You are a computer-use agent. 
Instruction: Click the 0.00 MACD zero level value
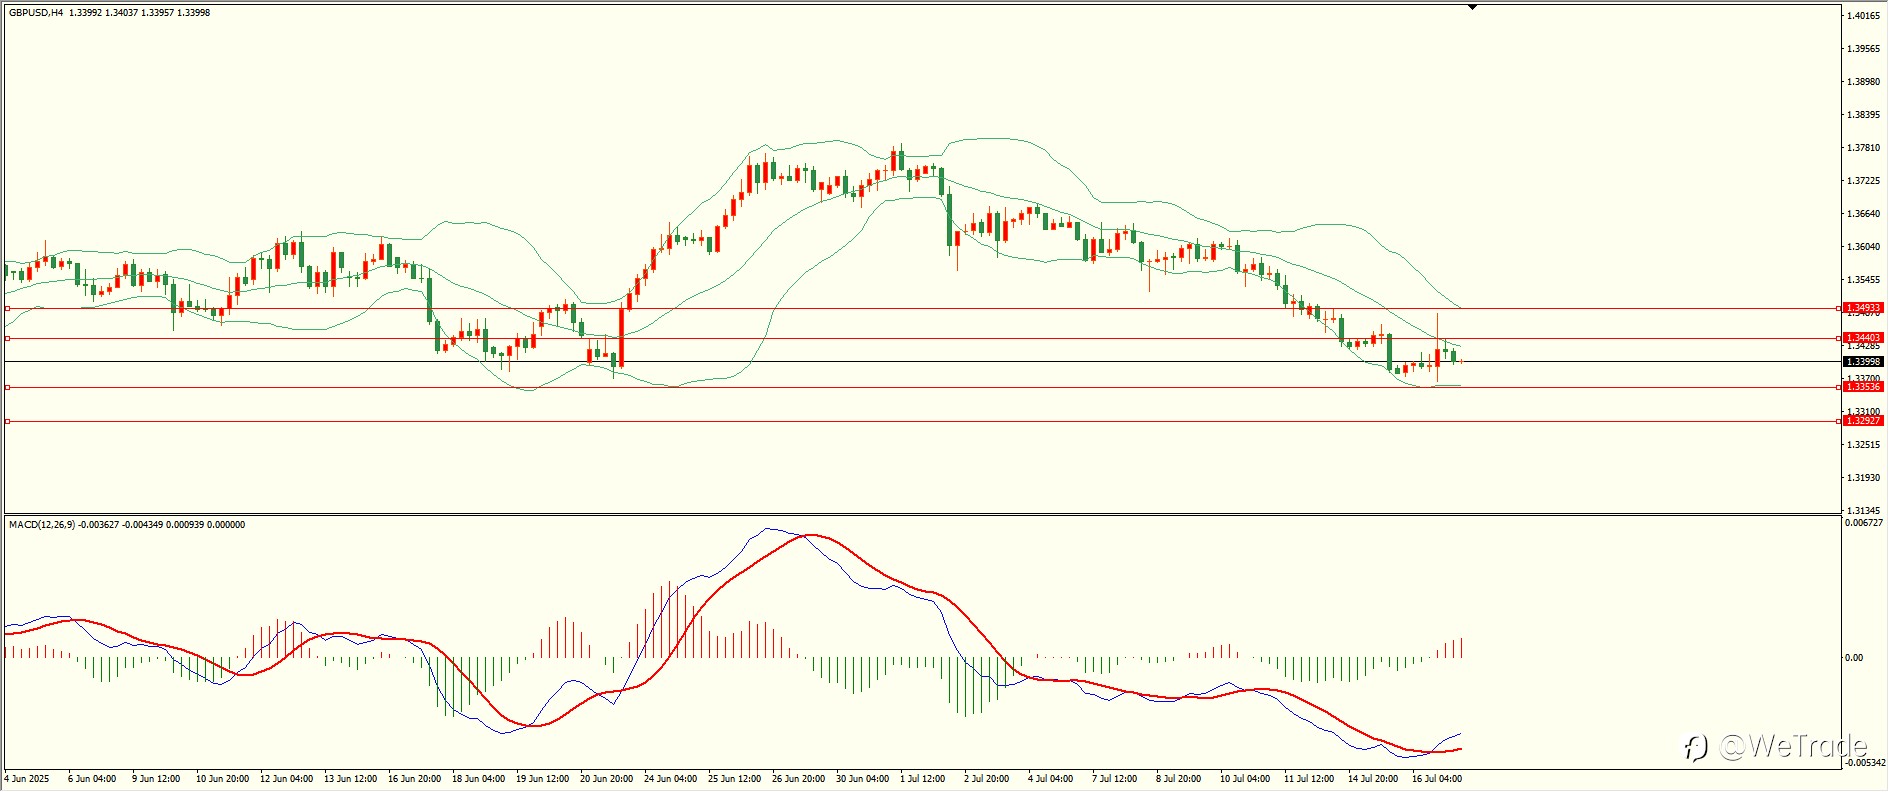point(1855,658)
